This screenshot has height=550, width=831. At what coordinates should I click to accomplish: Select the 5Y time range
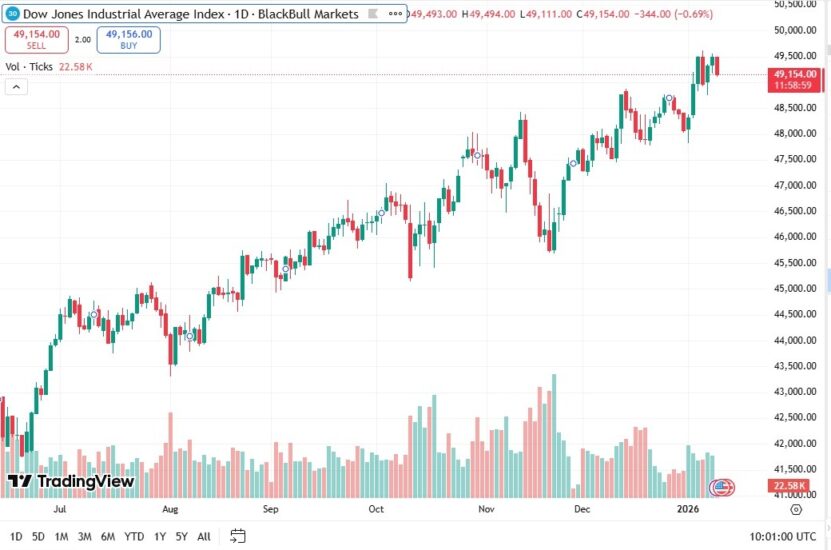click(182, 536)
